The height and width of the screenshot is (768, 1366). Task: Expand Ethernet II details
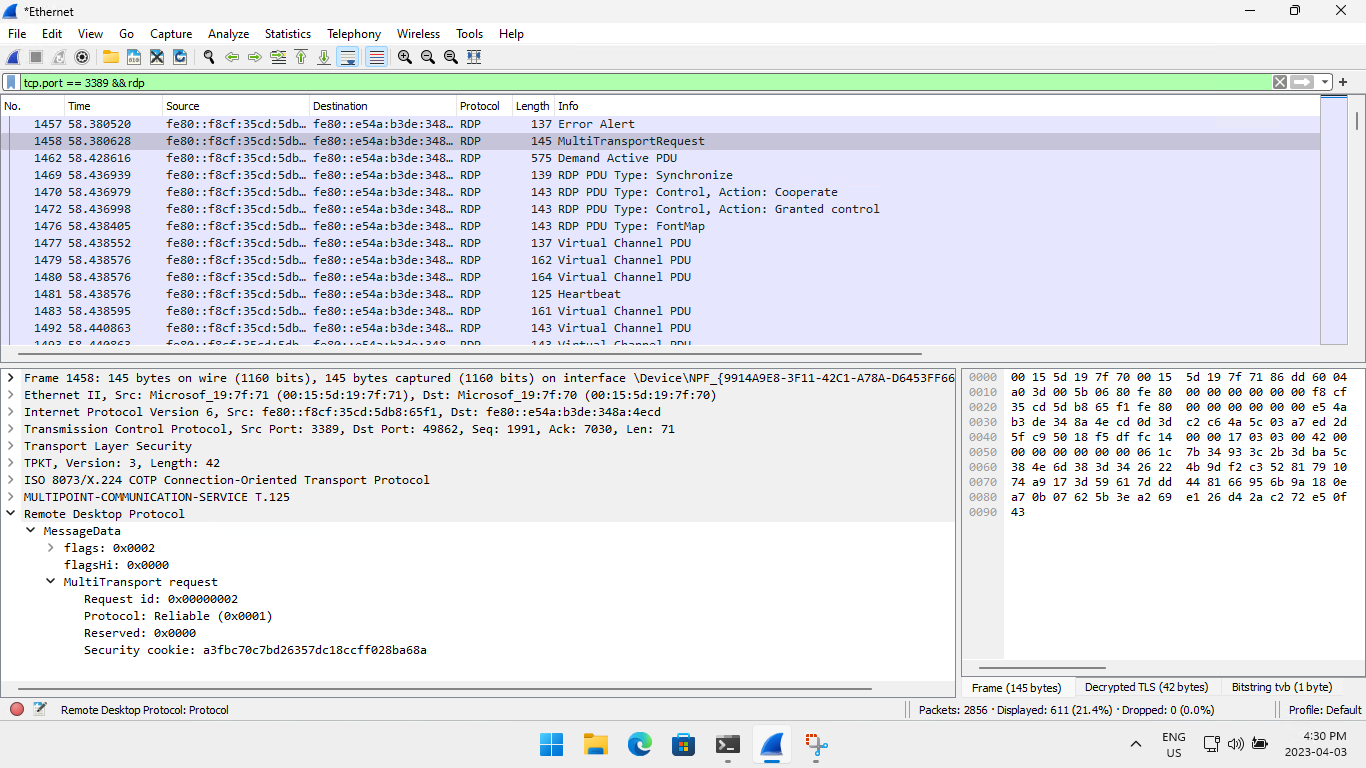pyautogui.click(x=11, y=395)
